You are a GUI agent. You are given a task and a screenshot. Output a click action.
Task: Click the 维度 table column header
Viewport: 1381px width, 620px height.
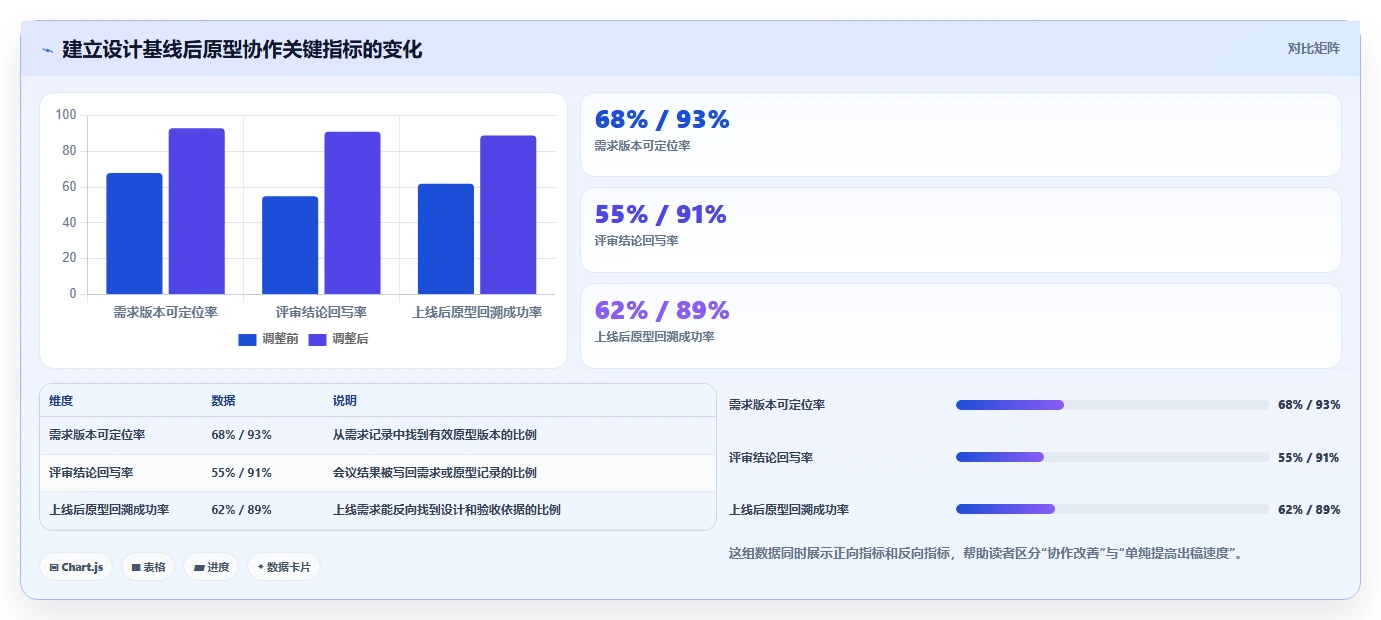tap(61, 401)
